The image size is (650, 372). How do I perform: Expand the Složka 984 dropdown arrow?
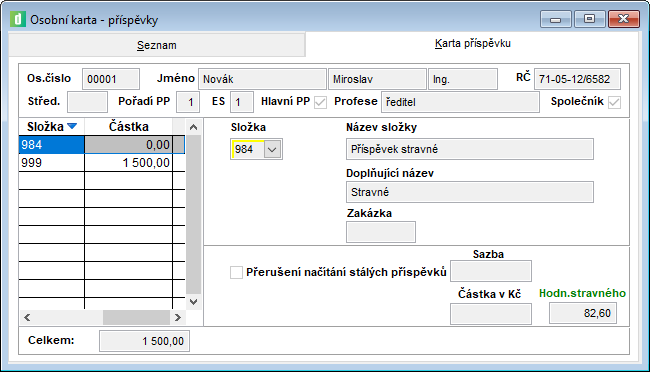(272, 149)
